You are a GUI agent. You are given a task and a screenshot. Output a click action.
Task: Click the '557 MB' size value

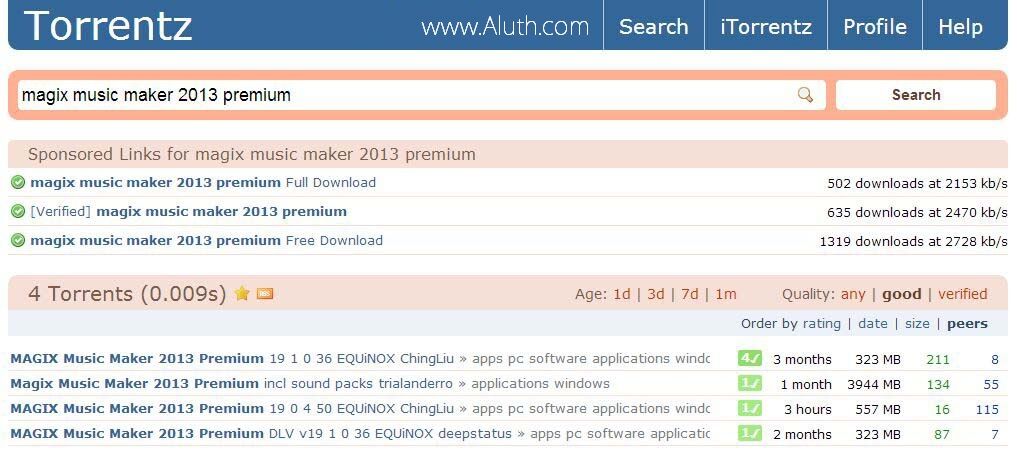pyautogui.click(x=878, y=409)
